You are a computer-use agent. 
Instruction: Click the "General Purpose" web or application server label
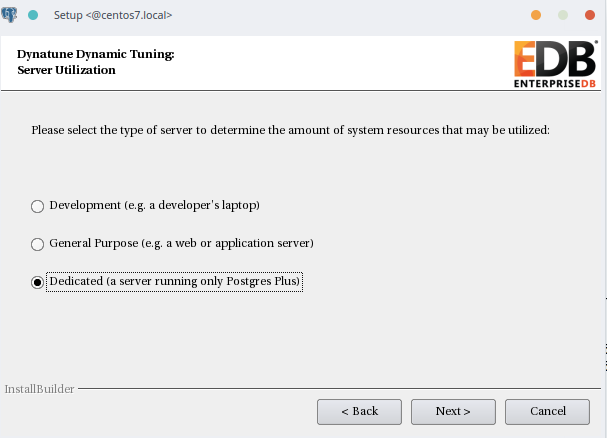(181, 243)
